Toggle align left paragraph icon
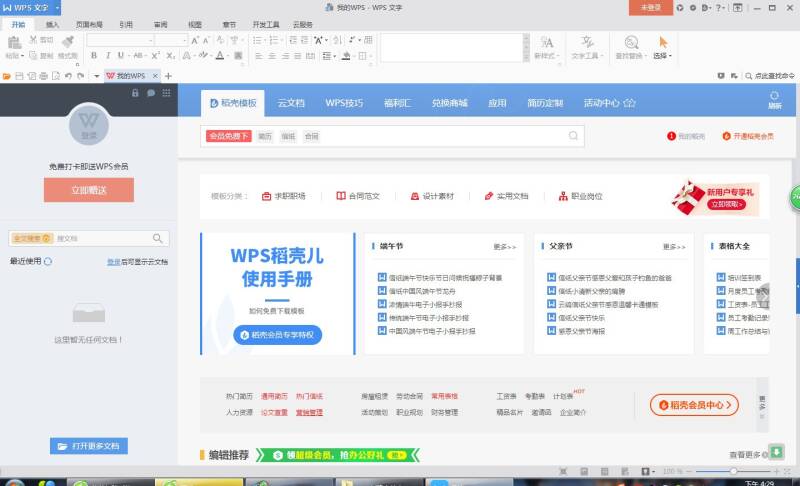Screen dimensions: 800x486 coord(259,56)
